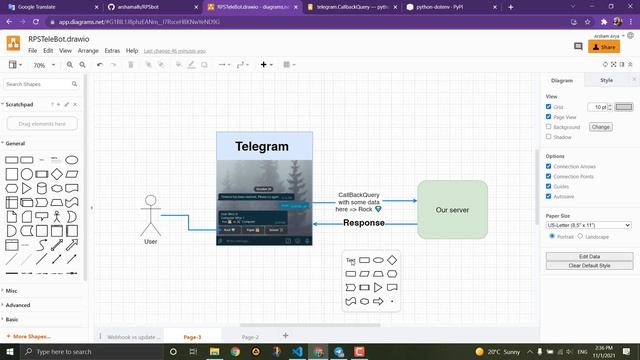Viewport: 640px width, 360px height.
Task: Click the zoom out magnifier icon
Action: tap(82, 64)
